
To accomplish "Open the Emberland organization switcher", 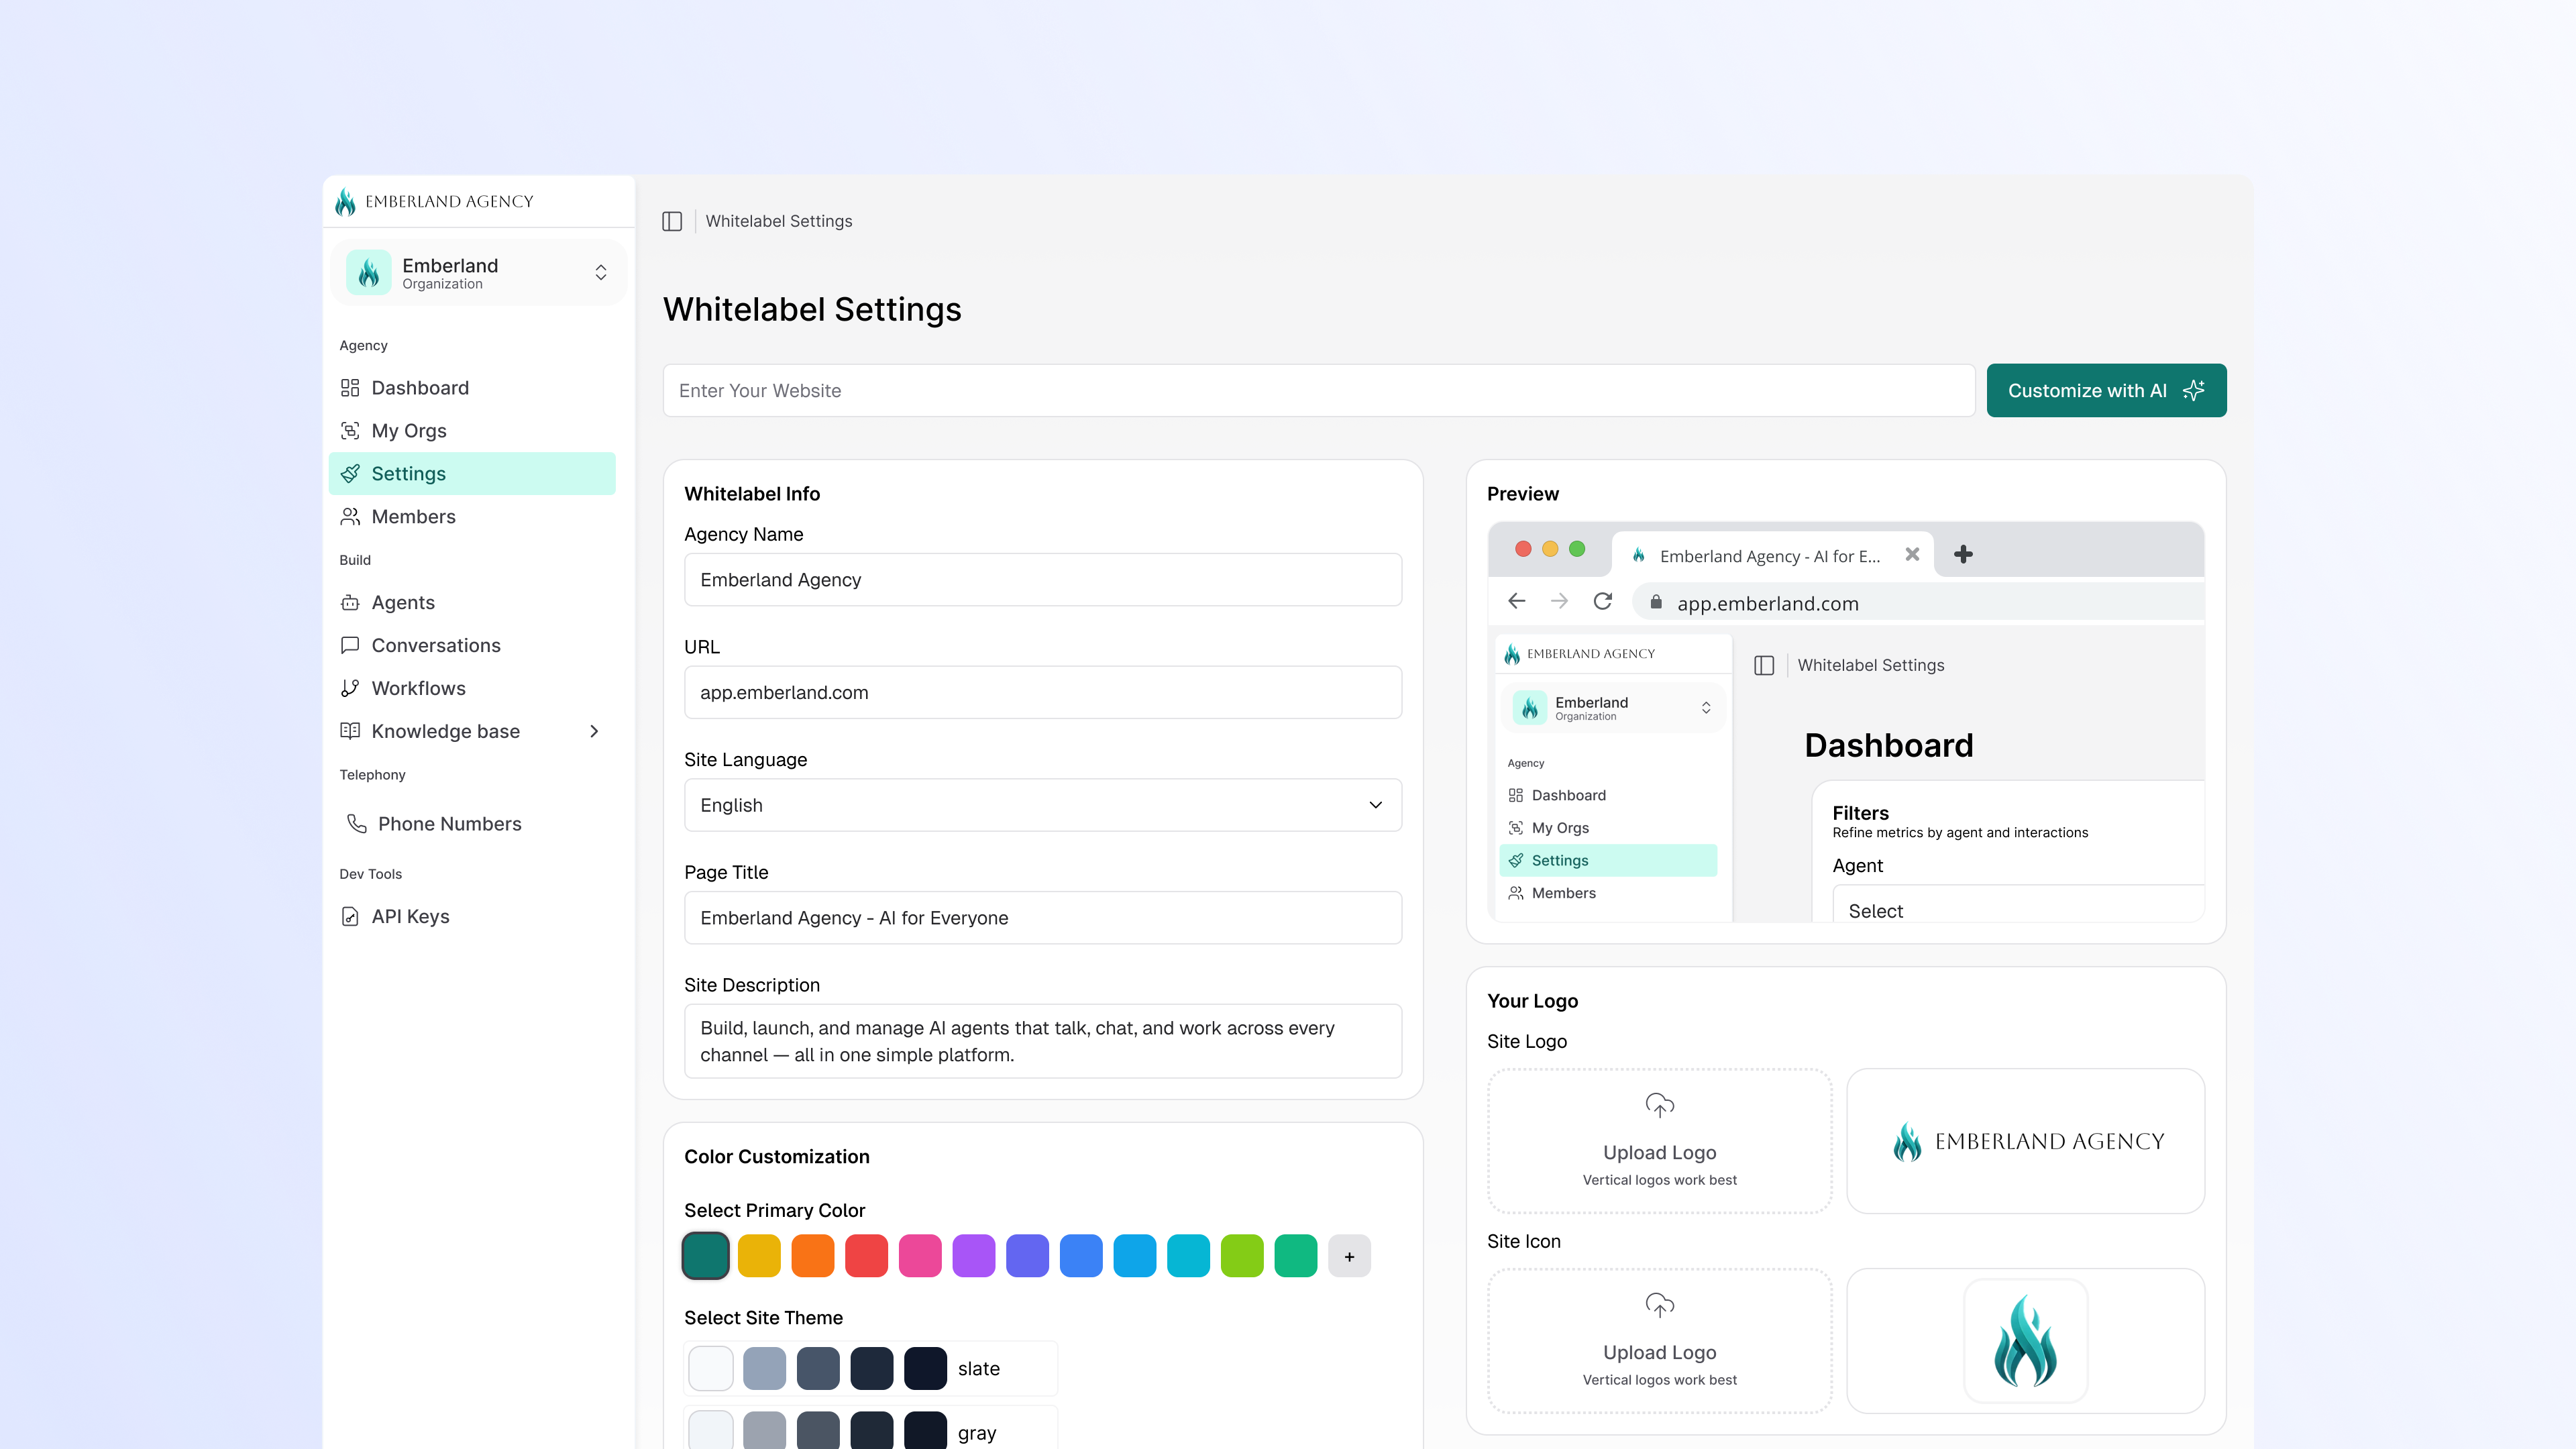I will click(x=478, y=271).
